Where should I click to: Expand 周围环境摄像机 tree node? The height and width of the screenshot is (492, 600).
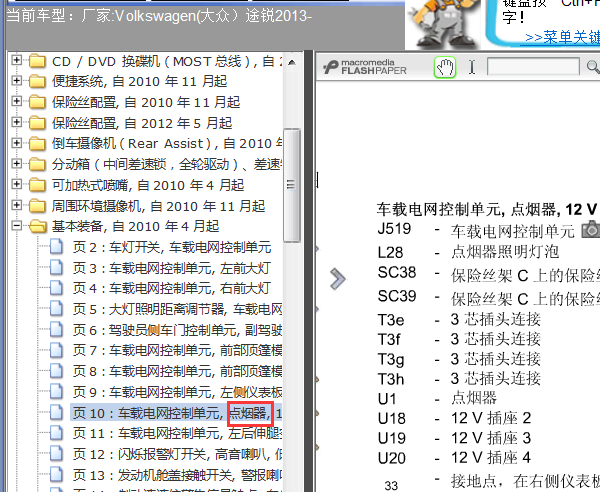click(x=16, y=205)
